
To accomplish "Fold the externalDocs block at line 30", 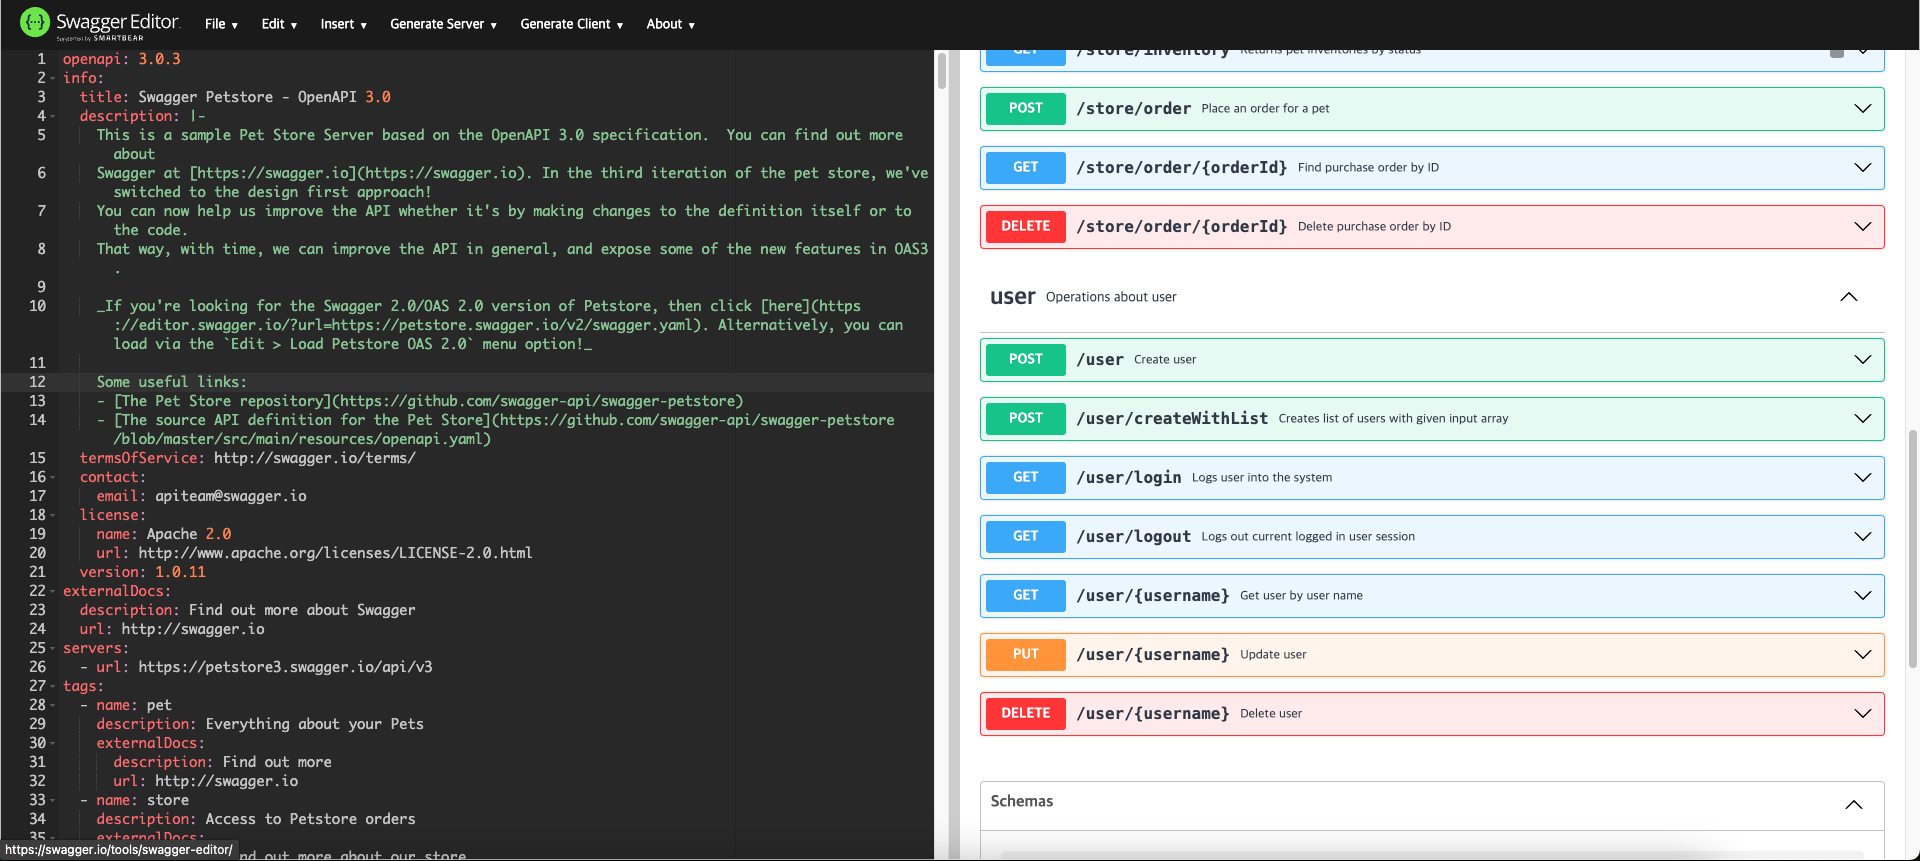I will click(x=52, y=743).
